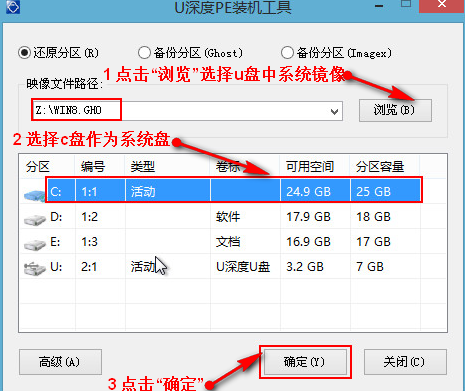Click the U: USB drive icon

[x=35, y=269]
